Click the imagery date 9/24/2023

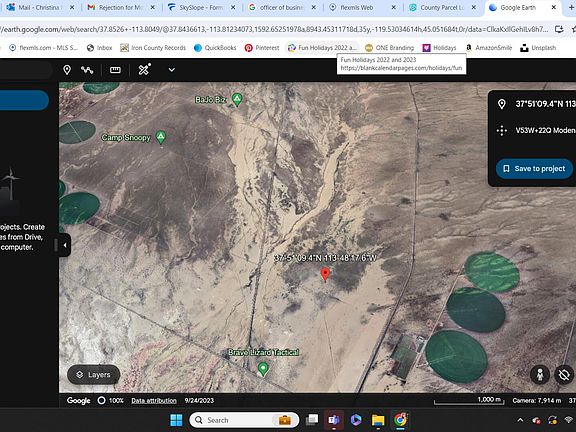click(199, 401)
